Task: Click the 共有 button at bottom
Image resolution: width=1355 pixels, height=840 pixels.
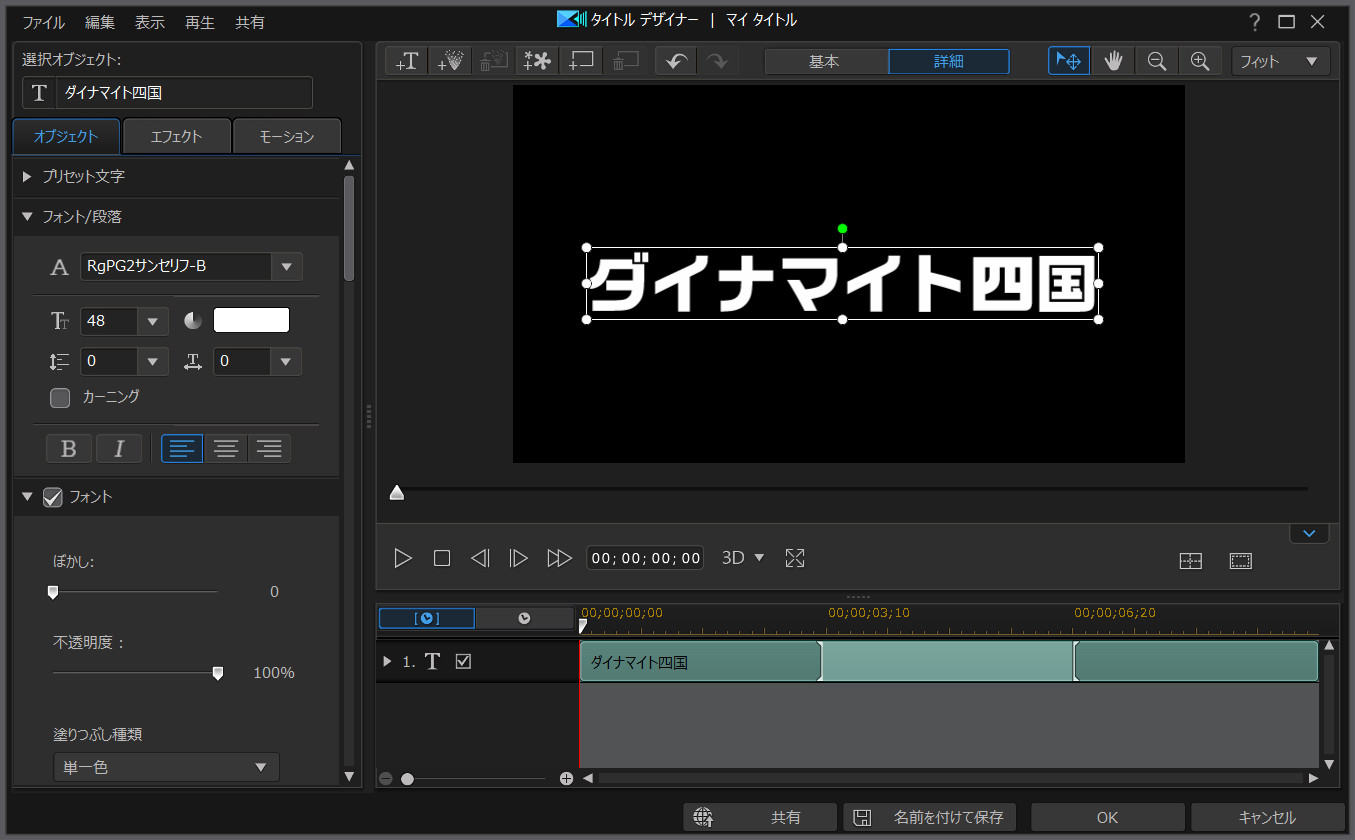Action: coord(760,817)
